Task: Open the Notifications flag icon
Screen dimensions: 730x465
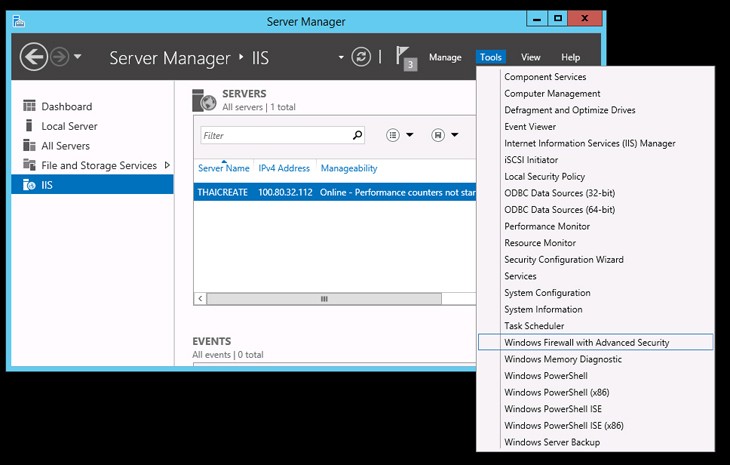Action: tap(406, 58)
